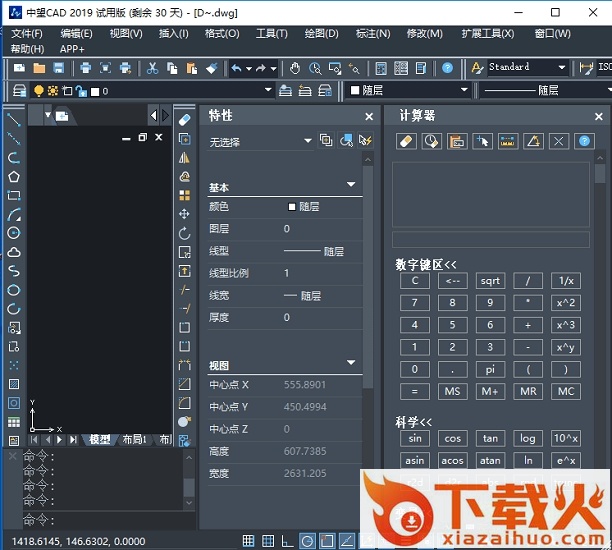Collapse the 基本 section in Properties
612x550 pixels.
click(351, 184)
